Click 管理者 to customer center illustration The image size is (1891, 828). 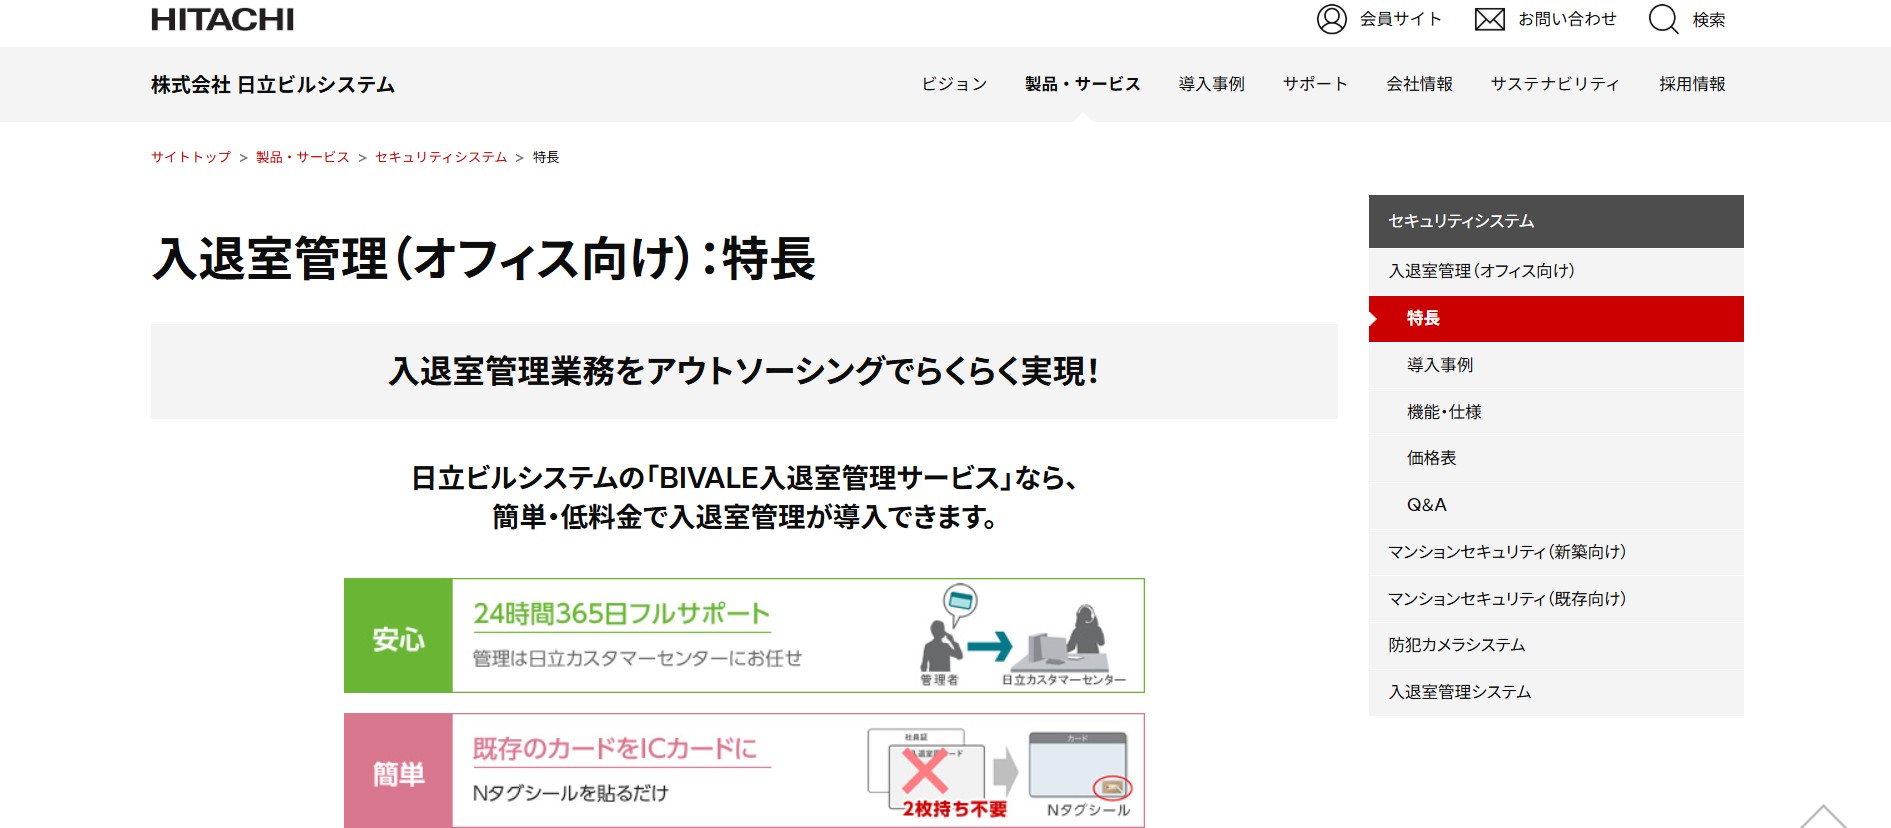[1022, 635]
